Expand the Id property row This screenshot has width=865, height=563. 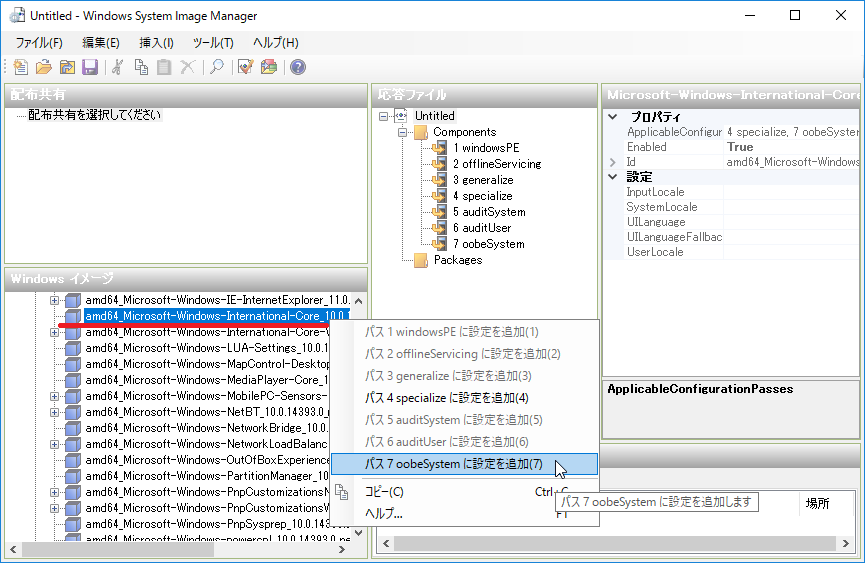click(x=613, y=162)
